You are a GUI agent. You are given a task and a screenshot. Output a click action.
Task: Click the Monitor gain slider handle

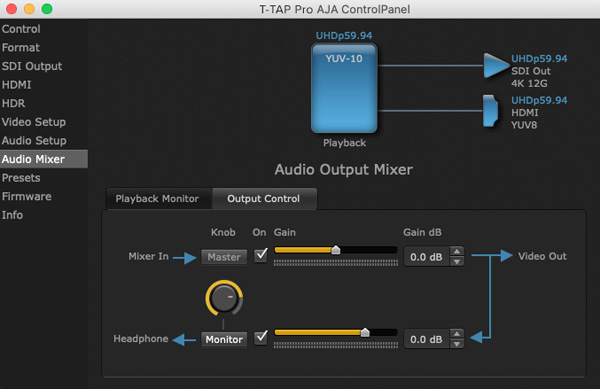coord(365,332)
